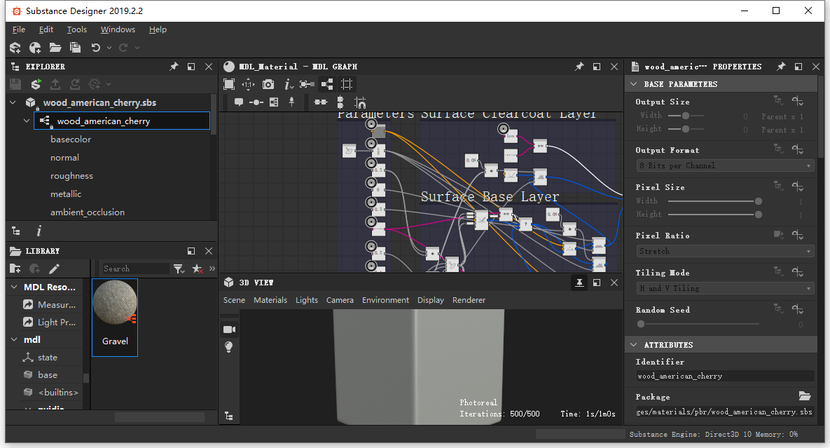Undock the Explorer panel
Image resolution: width=830 pixels, height=448 pixels.
(x=191, y=67)
